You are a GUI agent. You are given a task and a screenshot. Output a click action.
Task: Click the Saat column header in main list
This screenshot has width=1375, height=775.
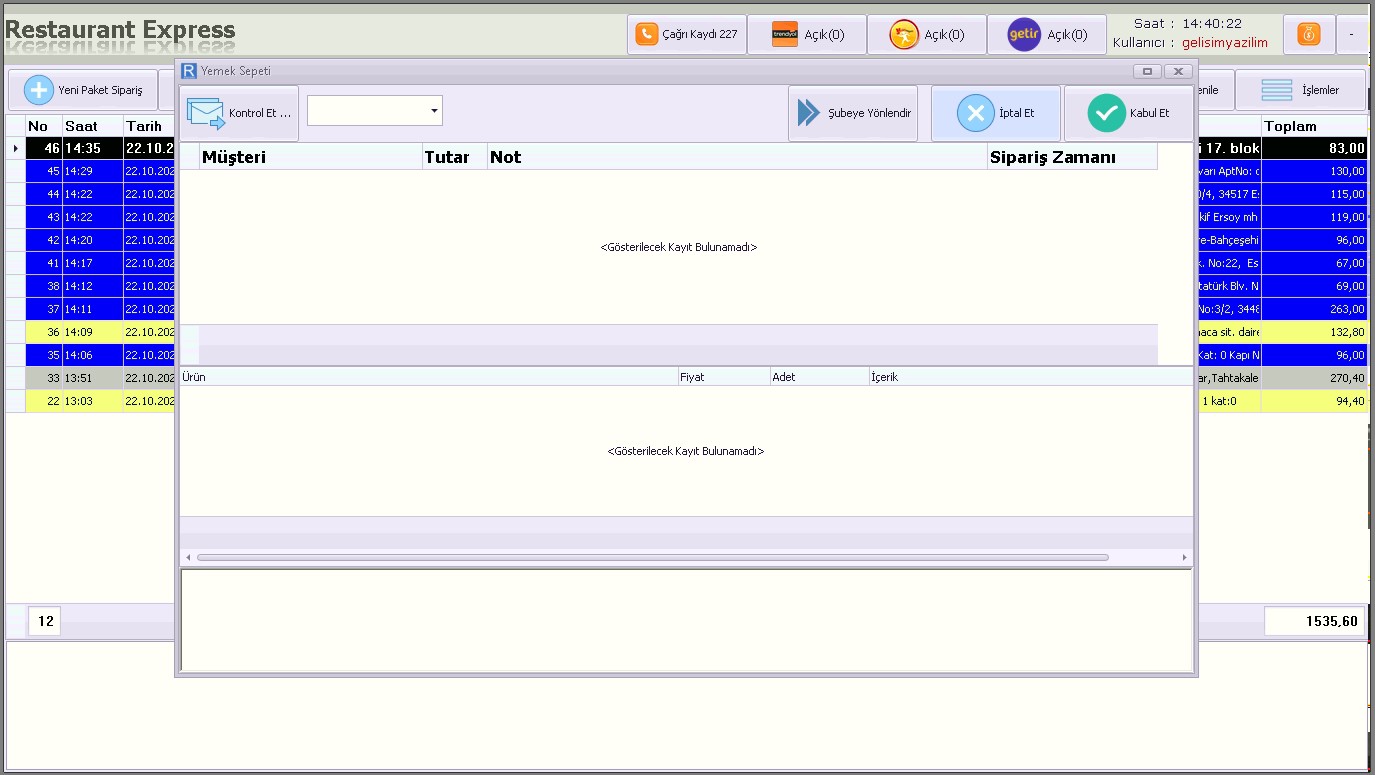tap(92, 126)
